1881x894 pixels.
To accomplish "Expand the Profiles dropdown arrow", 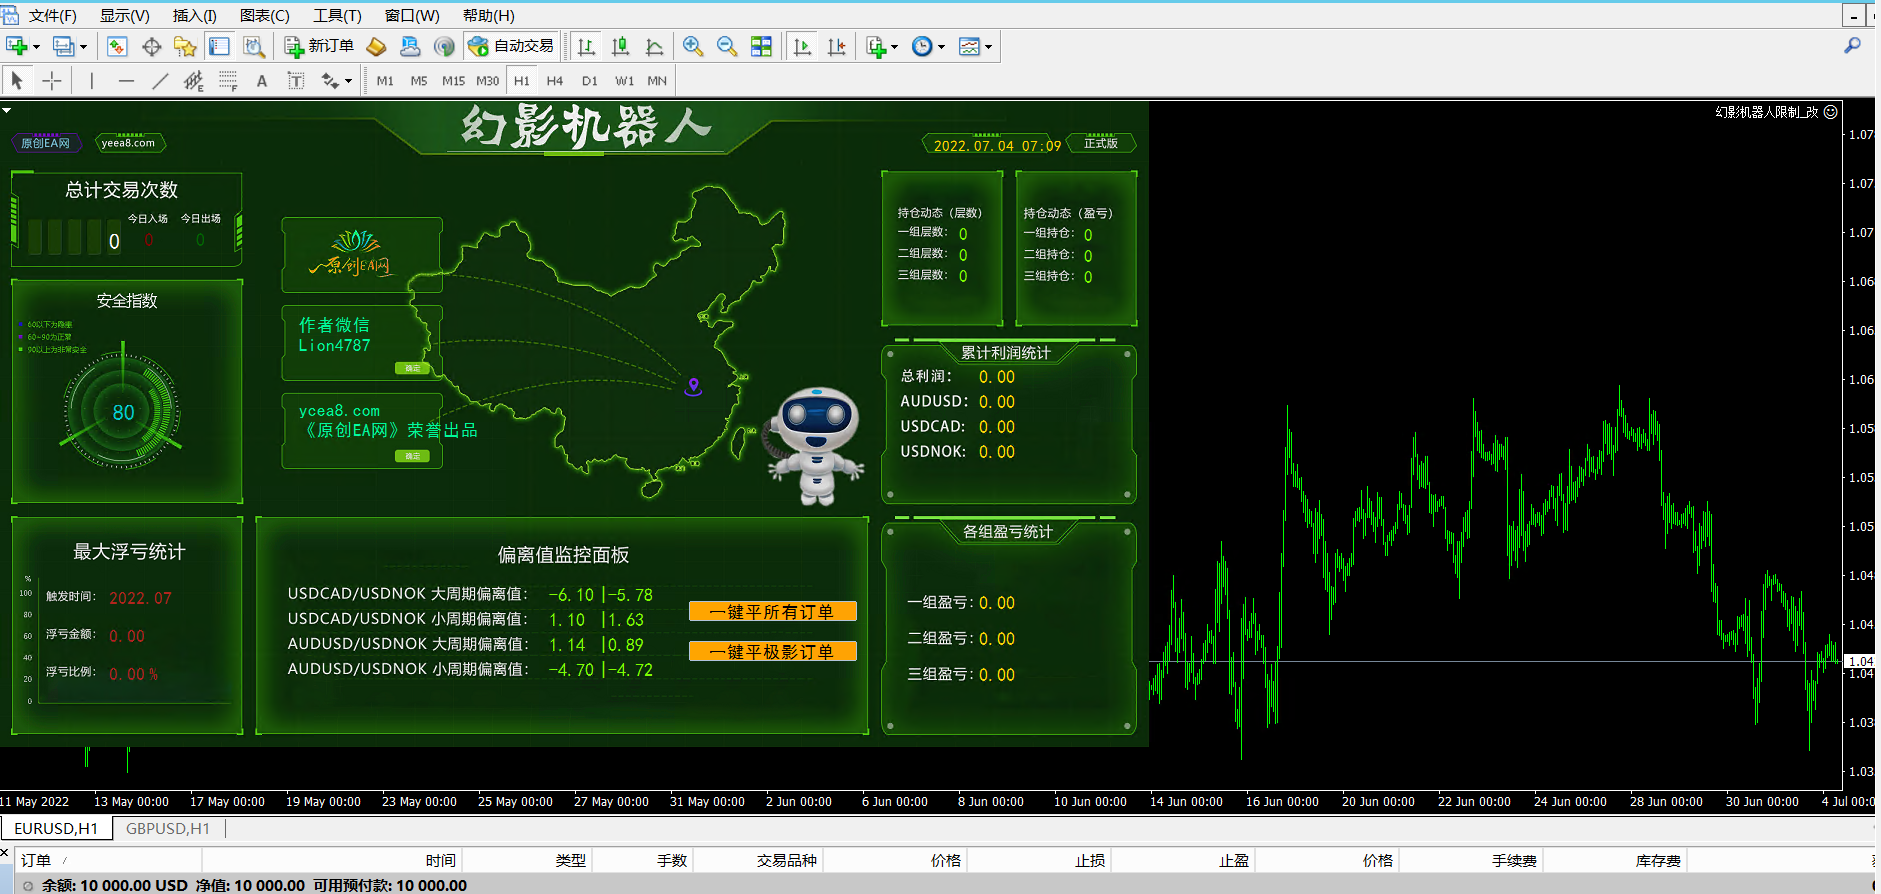I will (83, 47).
